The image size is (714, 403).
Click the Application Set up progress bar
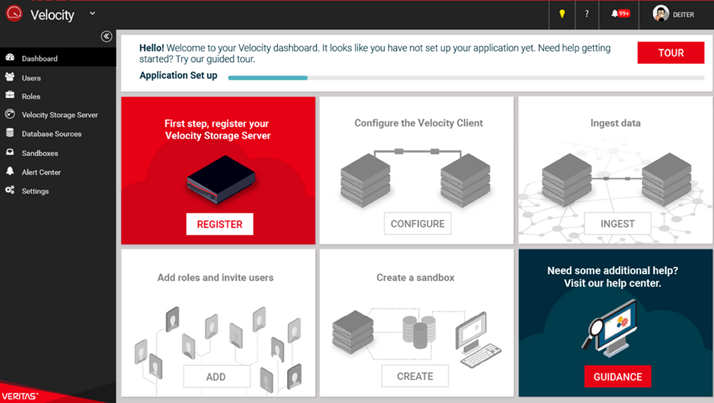[x=466, y=78]
